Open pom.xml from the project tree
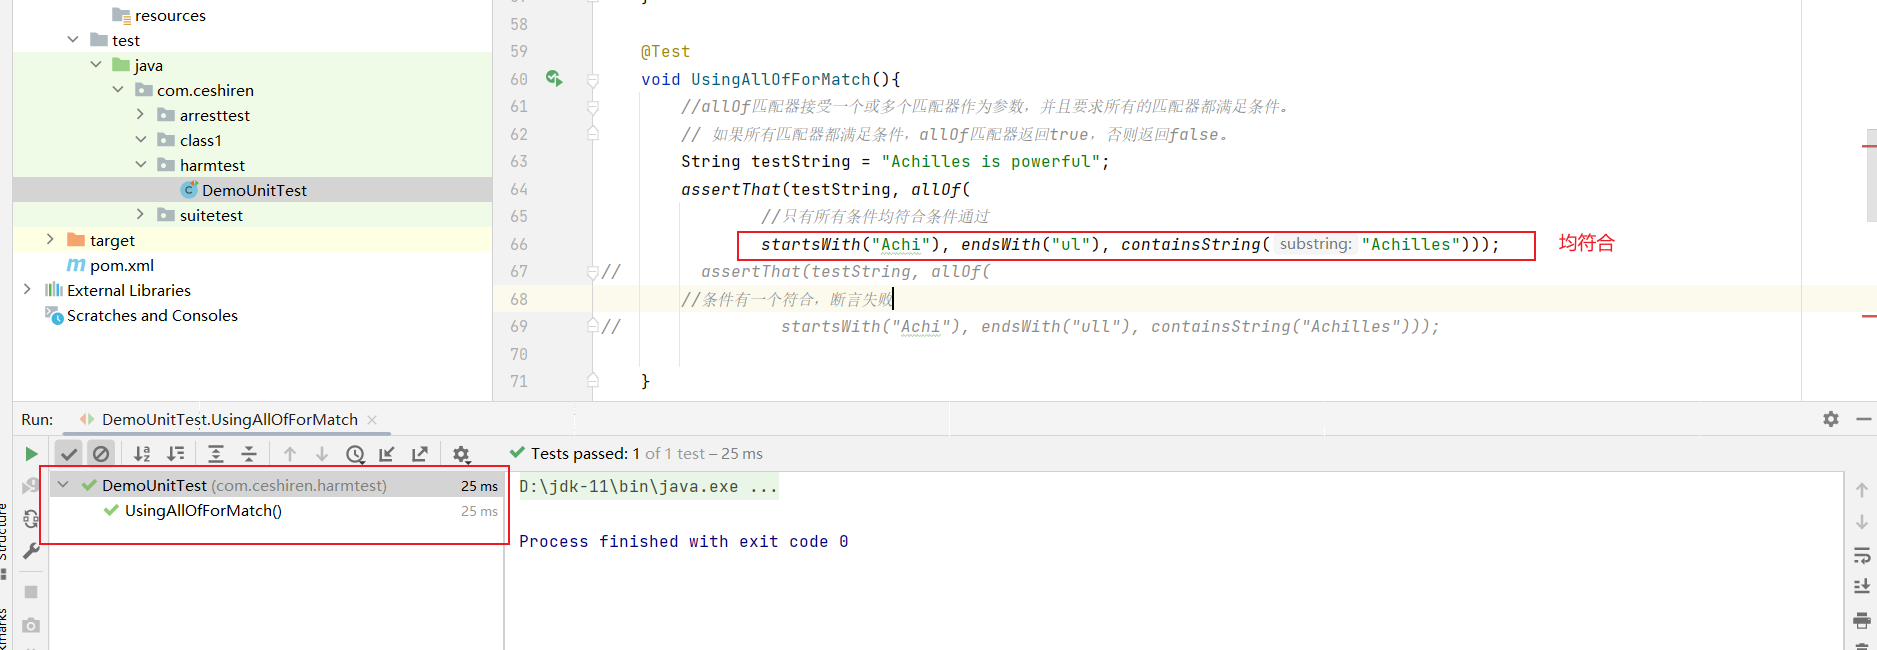 pos(121,265)
